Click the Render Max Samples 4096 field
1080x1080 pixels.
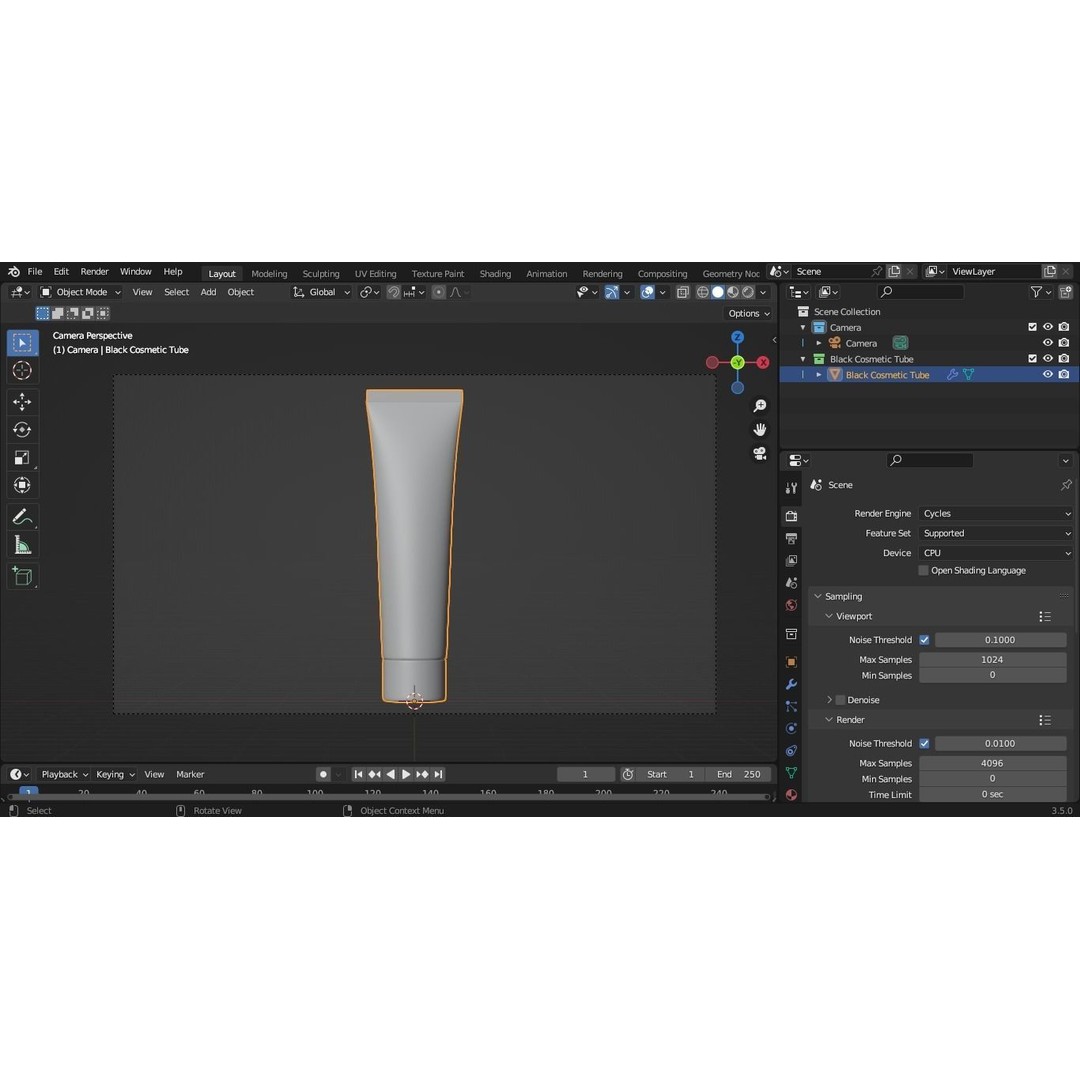click(x=993, y=763)
